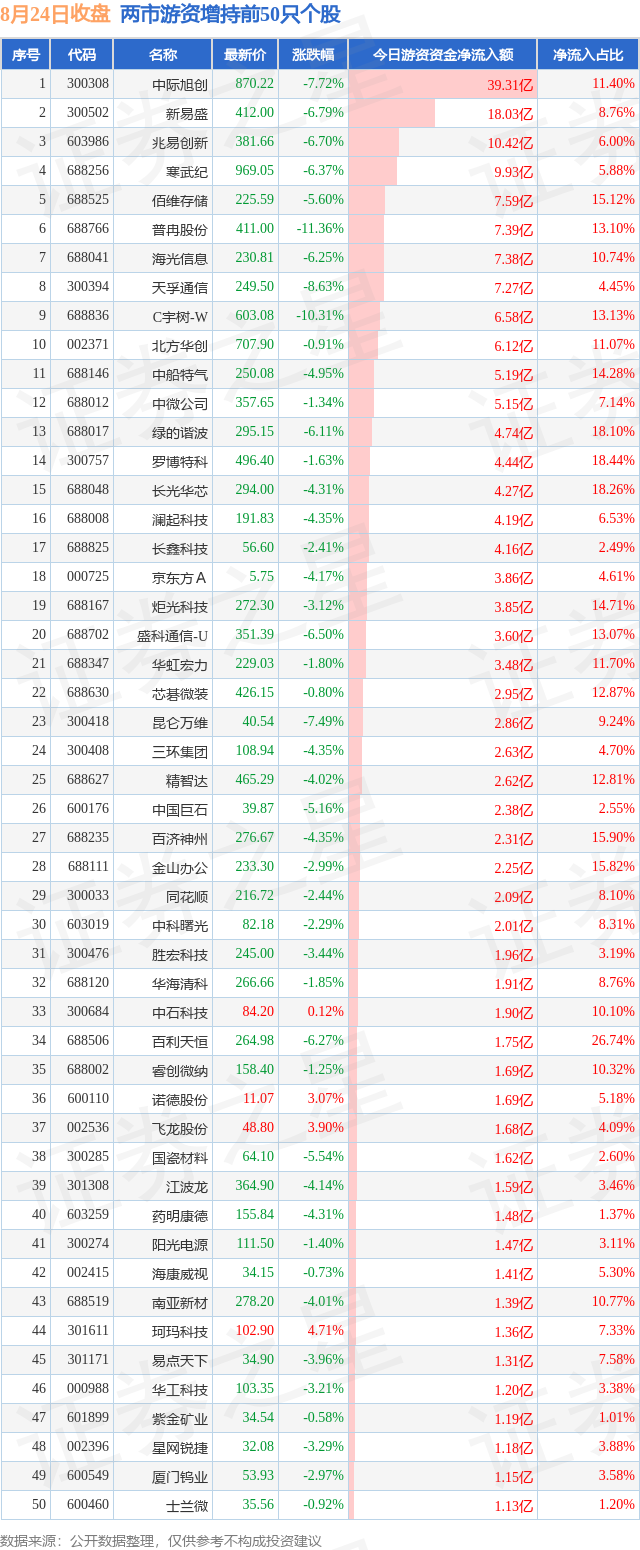
Task: Select stock name 紫金矿业
Action: tap(180, 1418)
